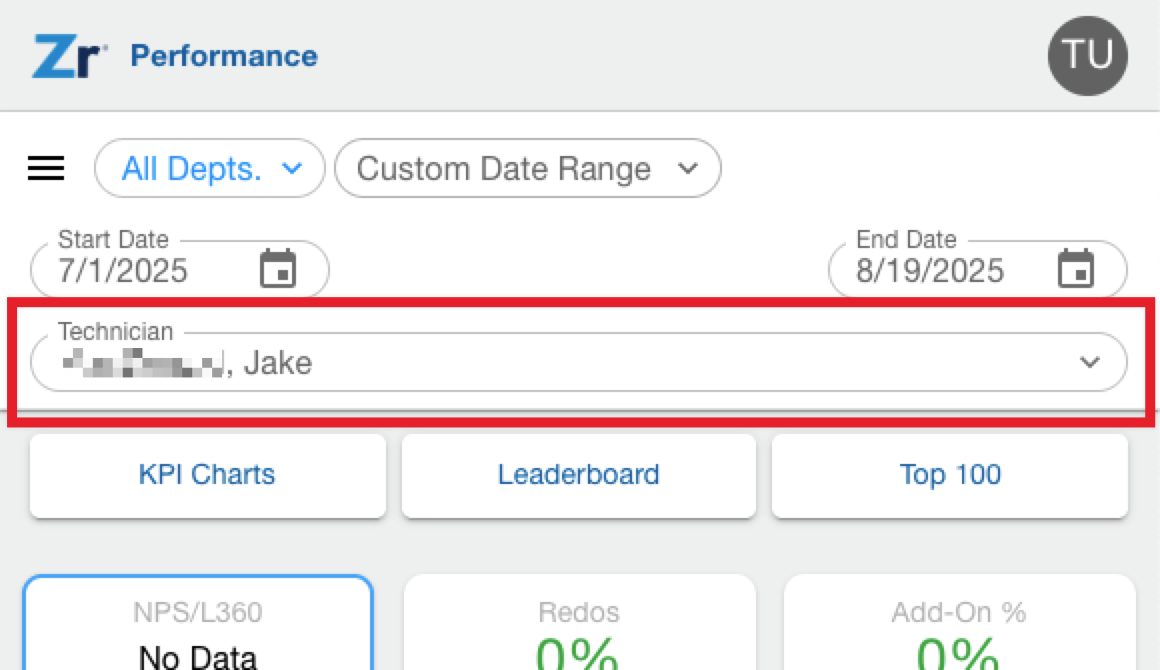Screen dimensions: 1160x670
Task: Switch to the KPI Charts tab
Action: point(208,476)
